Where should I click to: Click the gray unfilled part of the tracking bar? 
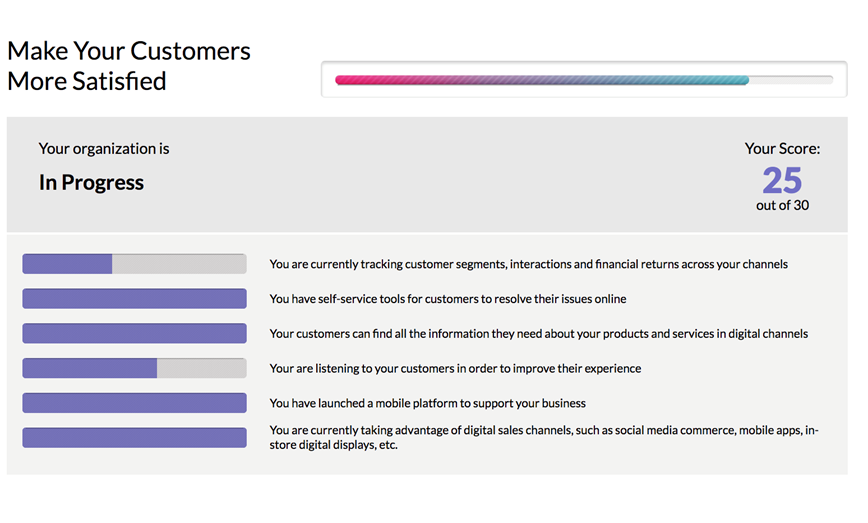(179, 264)
